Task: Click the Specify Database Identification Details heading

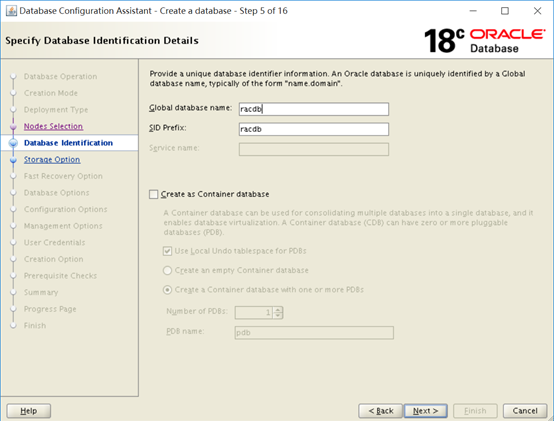Action: [102, 41]
